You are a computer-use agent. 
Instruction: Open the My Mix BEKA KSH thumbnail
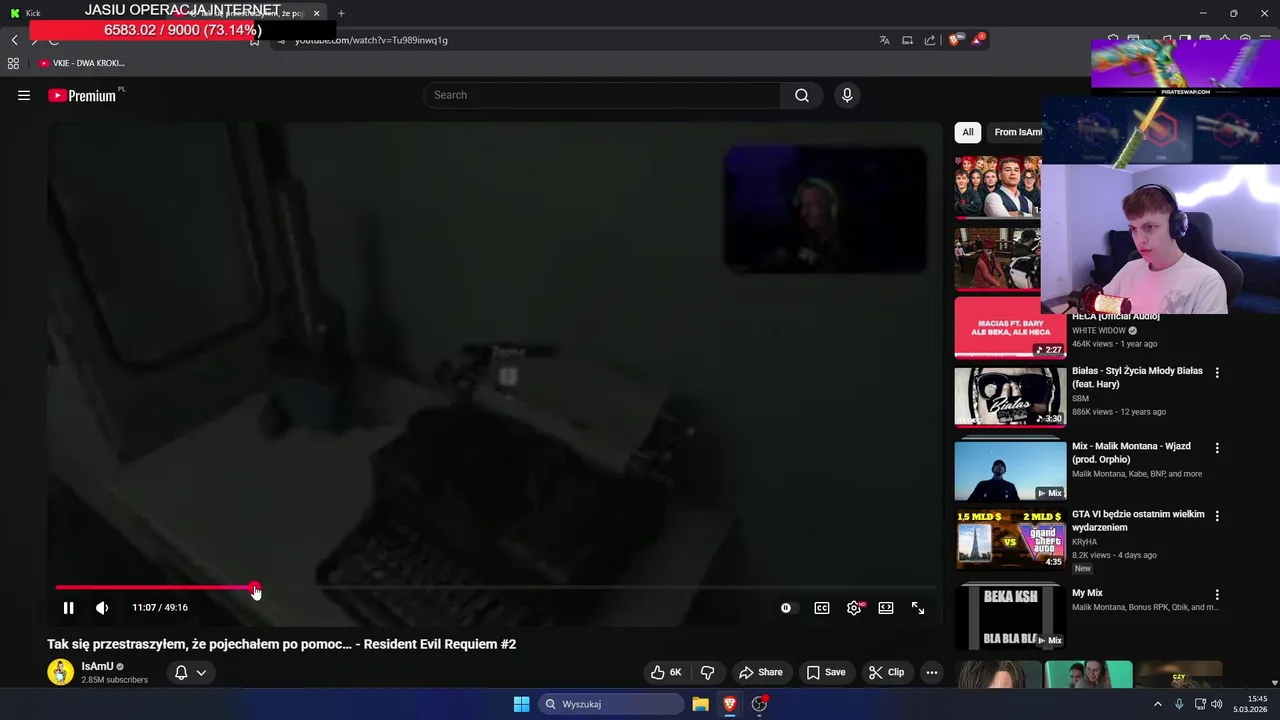(1010, 616)
